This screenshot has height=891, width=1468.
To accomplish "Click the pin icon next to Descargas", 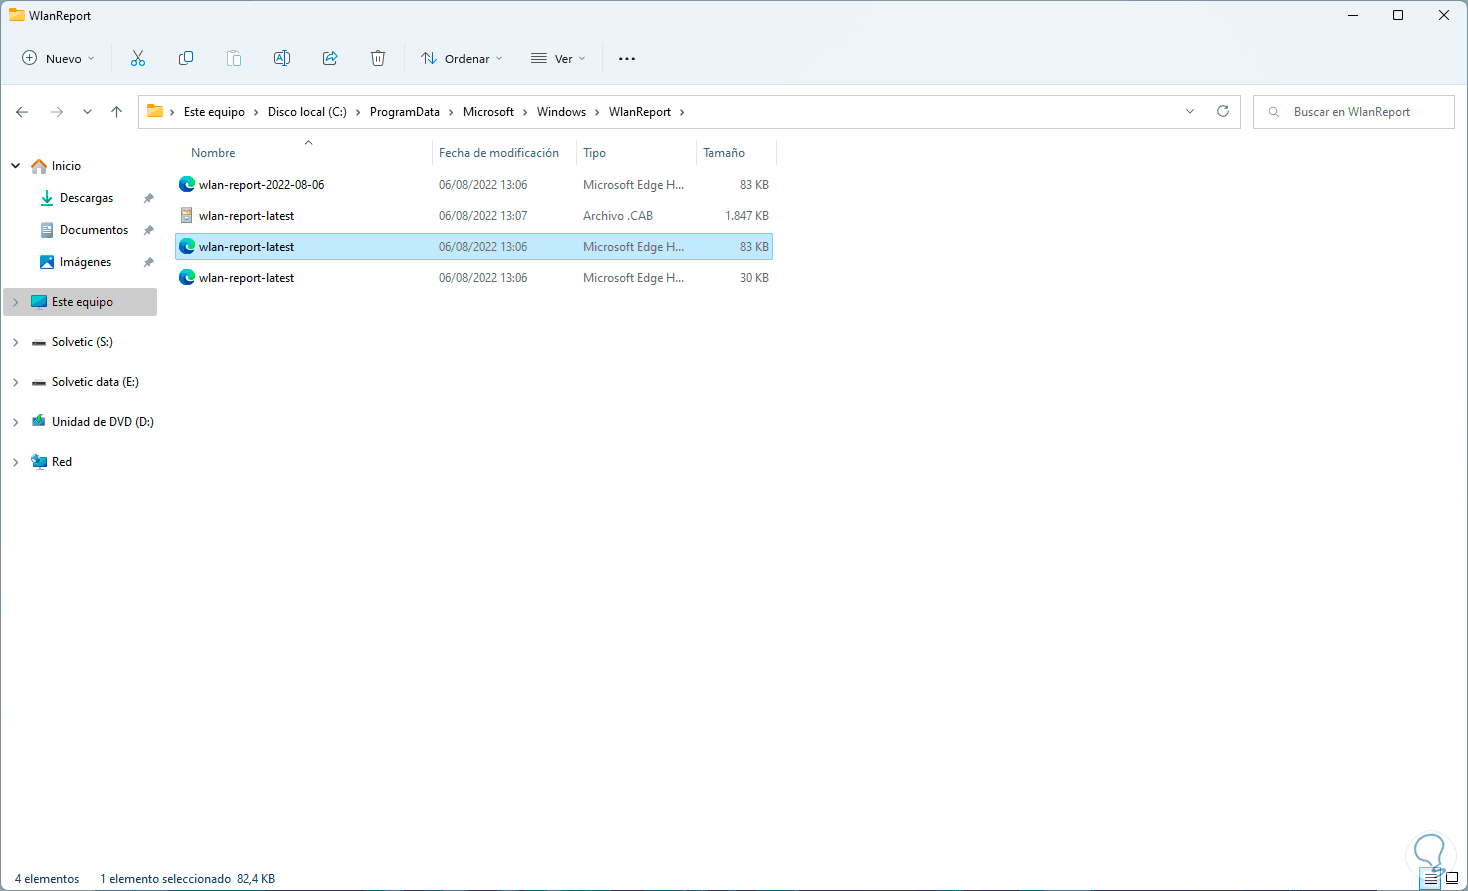I will pos(149,198).
